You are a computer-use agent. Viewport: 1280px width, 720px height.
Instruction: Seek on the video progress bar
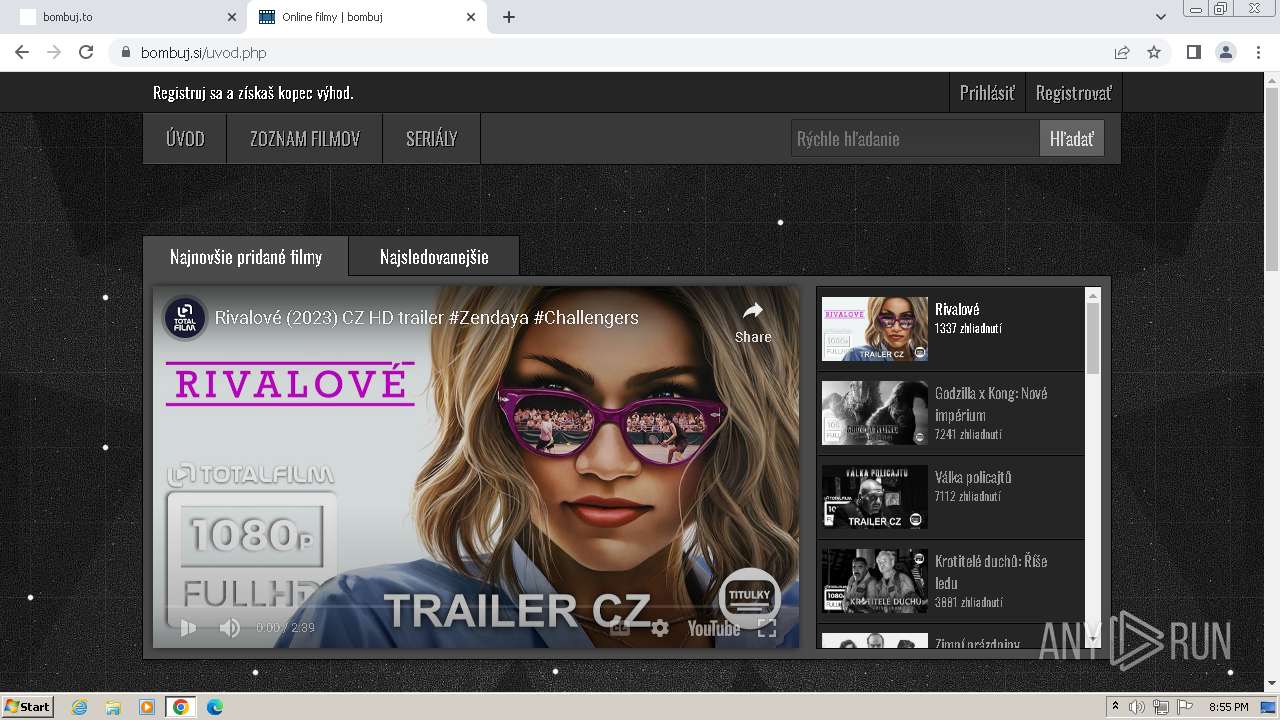pos(475,607)
